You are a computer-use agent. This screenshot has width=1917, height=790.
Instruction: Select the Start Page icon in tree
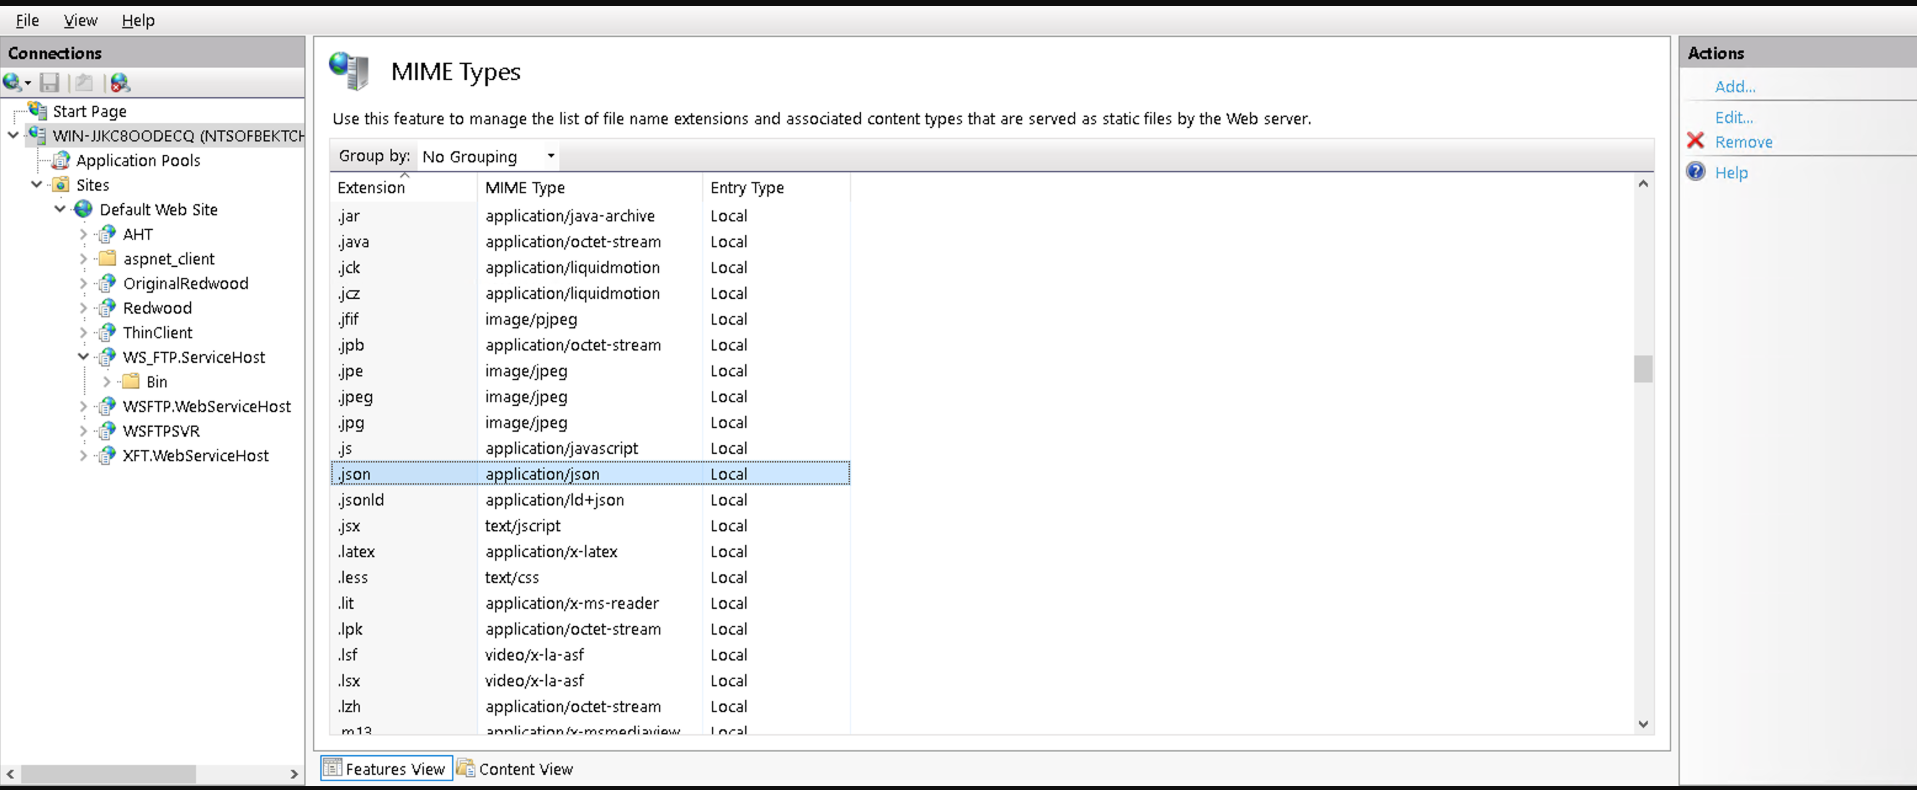[x=38, y=110]
